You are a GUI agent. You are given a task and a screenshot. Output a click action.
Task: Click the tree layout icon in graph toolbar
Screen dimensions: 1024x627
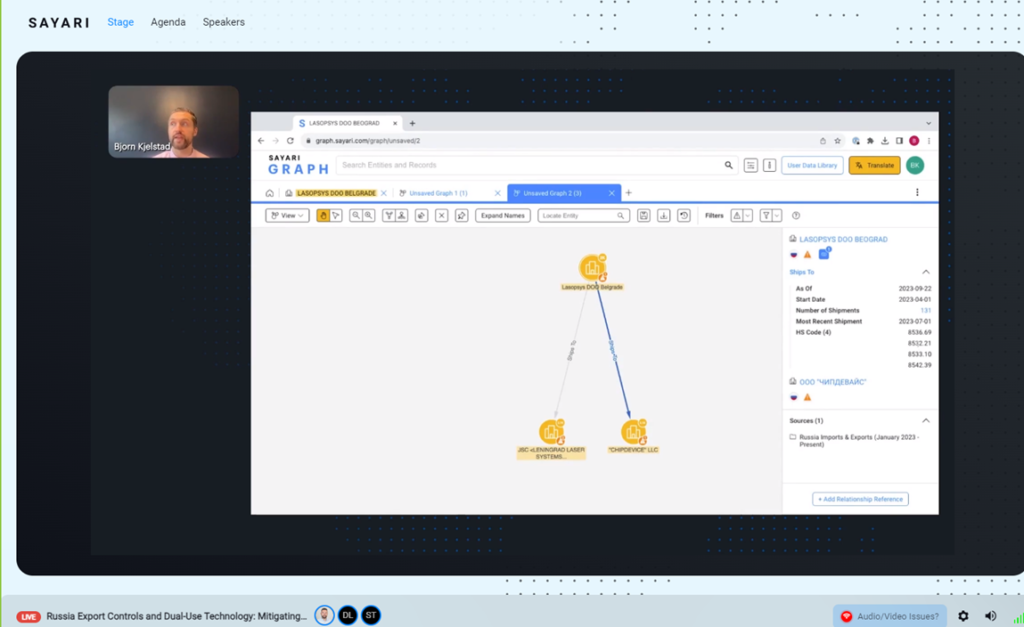click(389, 216)
